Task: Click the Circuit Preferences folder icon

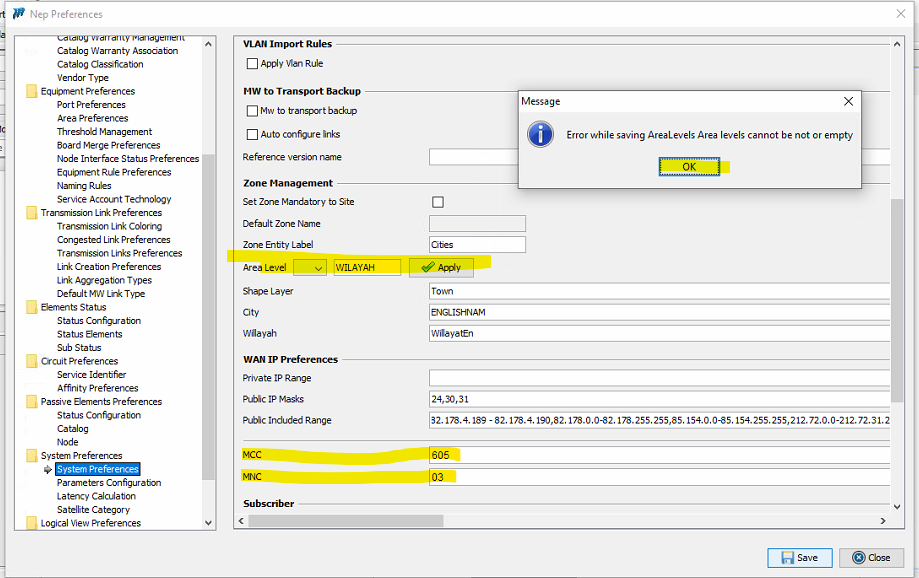Action: (31, 361)
